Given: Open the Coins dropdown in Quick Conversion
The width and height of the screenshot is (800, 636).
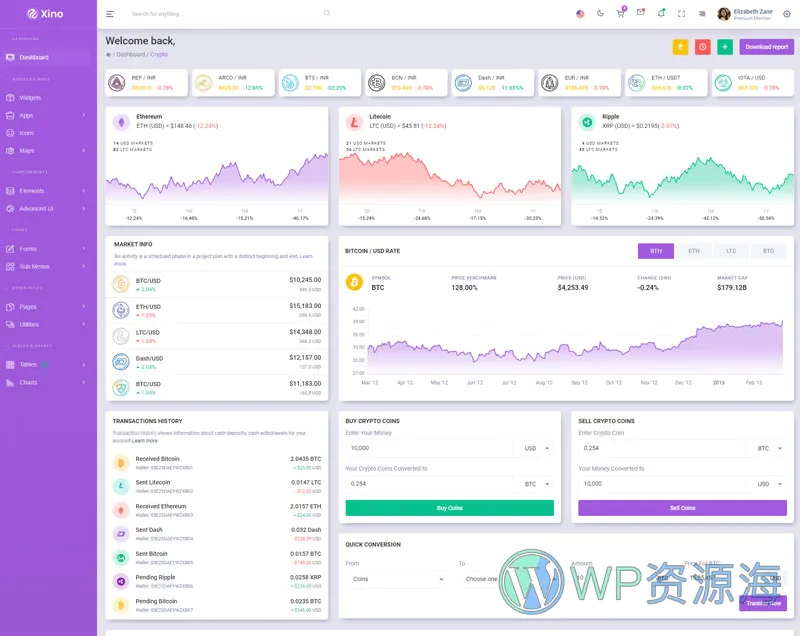Looking at the screenshot, I should click(398, 579).
